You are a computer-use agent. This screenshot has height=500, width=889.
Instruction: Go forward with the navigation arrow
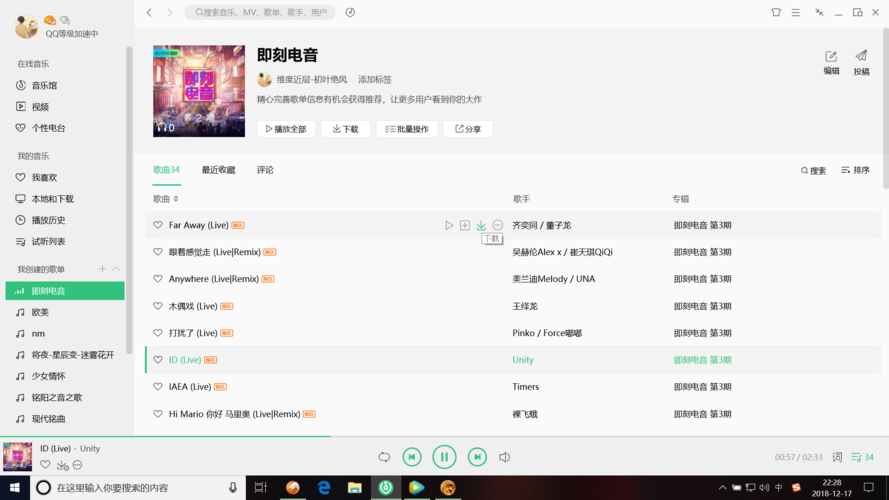[170, 12]
